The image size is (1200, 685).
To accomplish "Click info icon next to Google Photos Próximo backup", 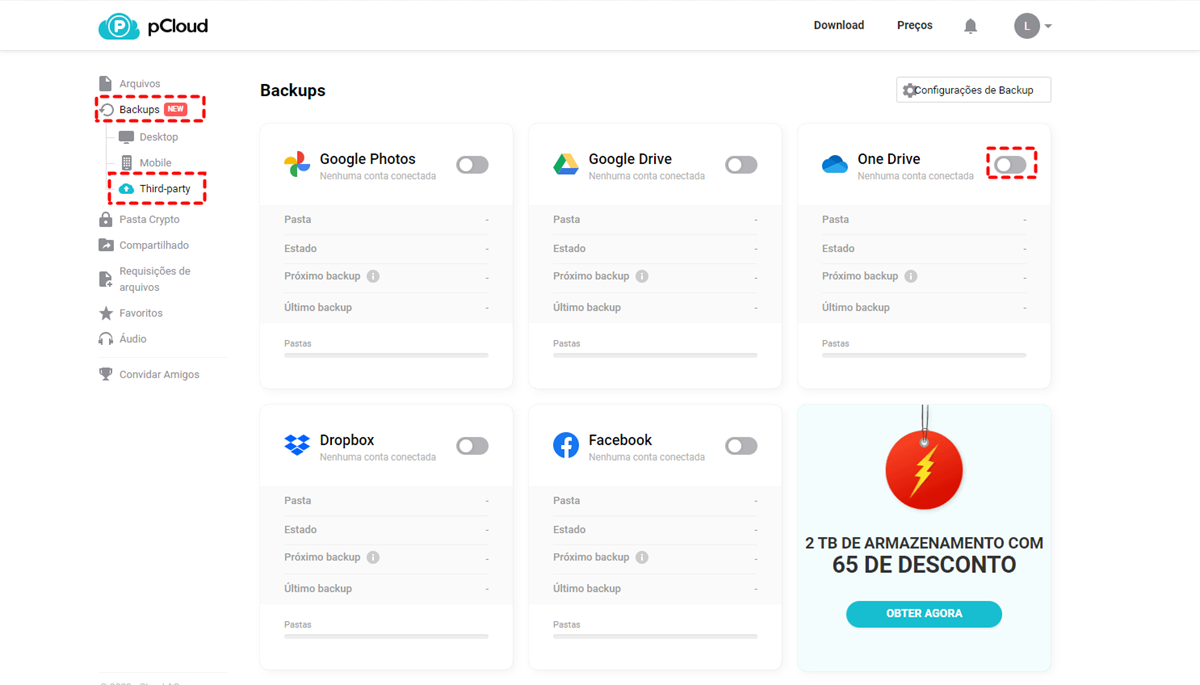I will [x=373, y=276].
